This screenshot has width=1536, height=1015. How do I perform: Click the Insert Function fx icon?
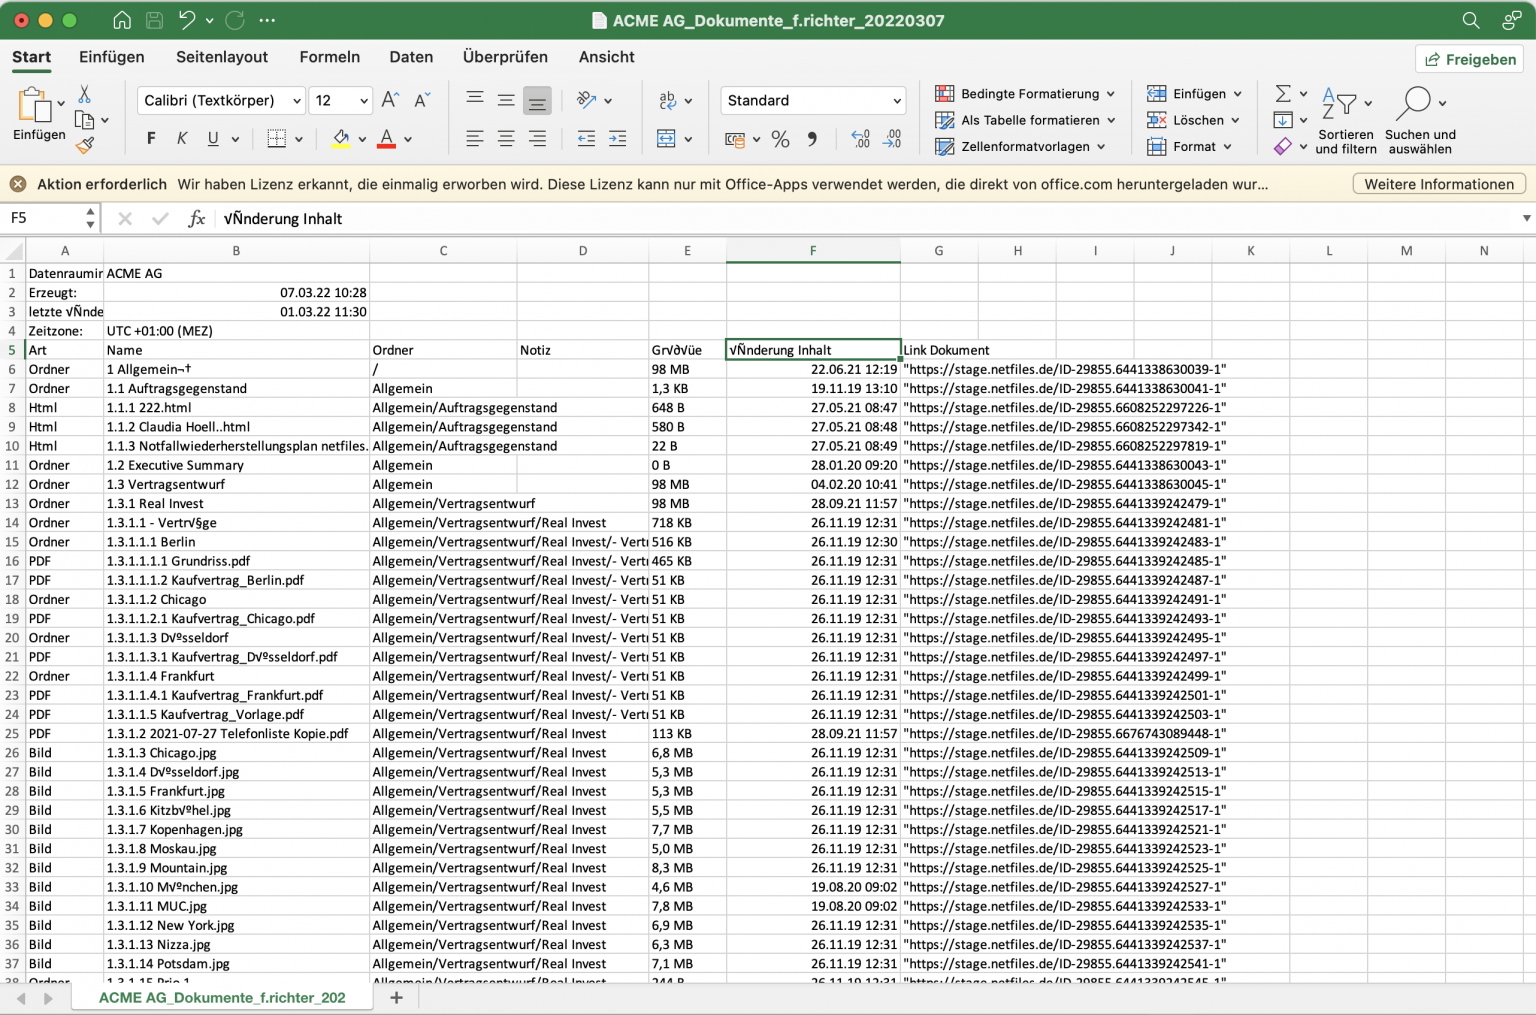click(197, 218)
